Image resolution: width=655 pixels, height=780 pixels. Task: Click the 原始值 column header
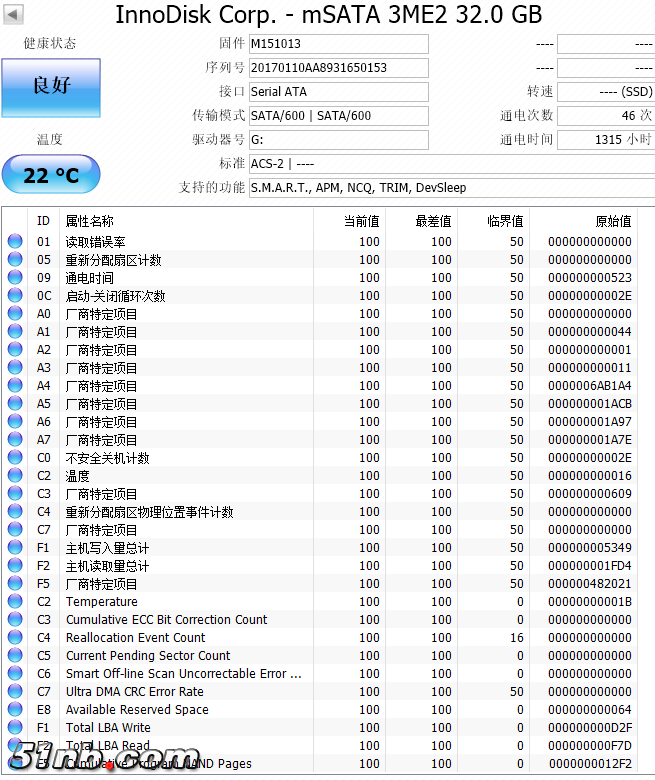tap(612, 221)
